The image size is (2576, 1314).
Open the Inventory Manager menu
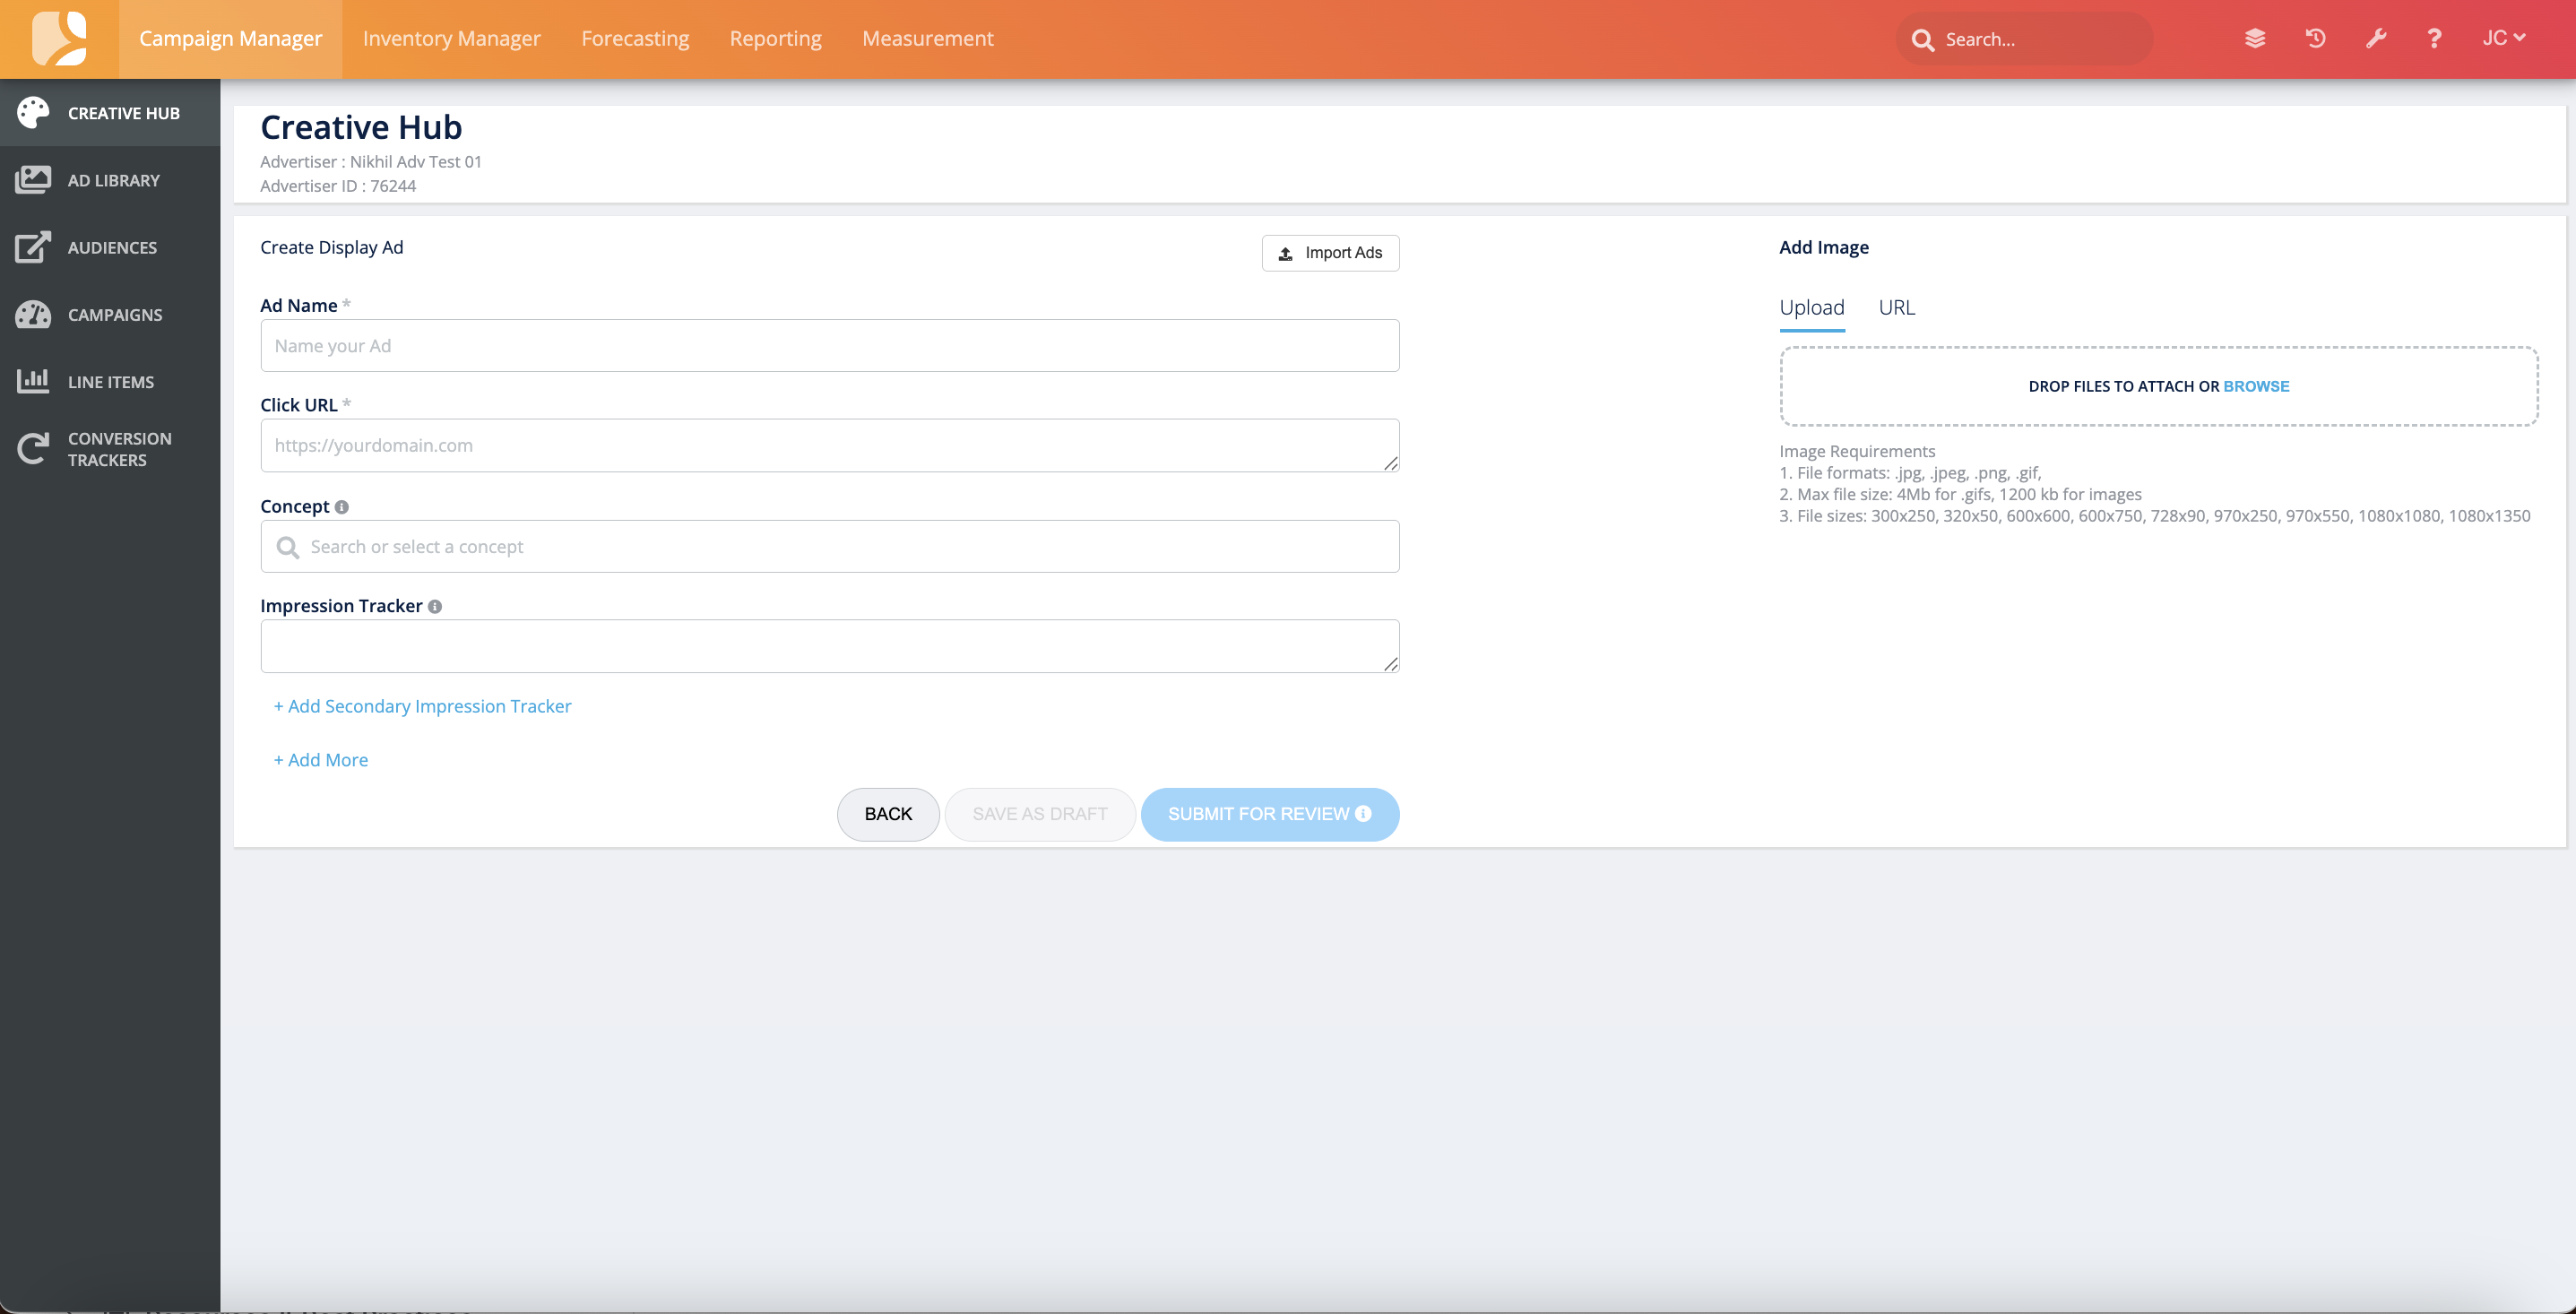(x=451, y=38)
